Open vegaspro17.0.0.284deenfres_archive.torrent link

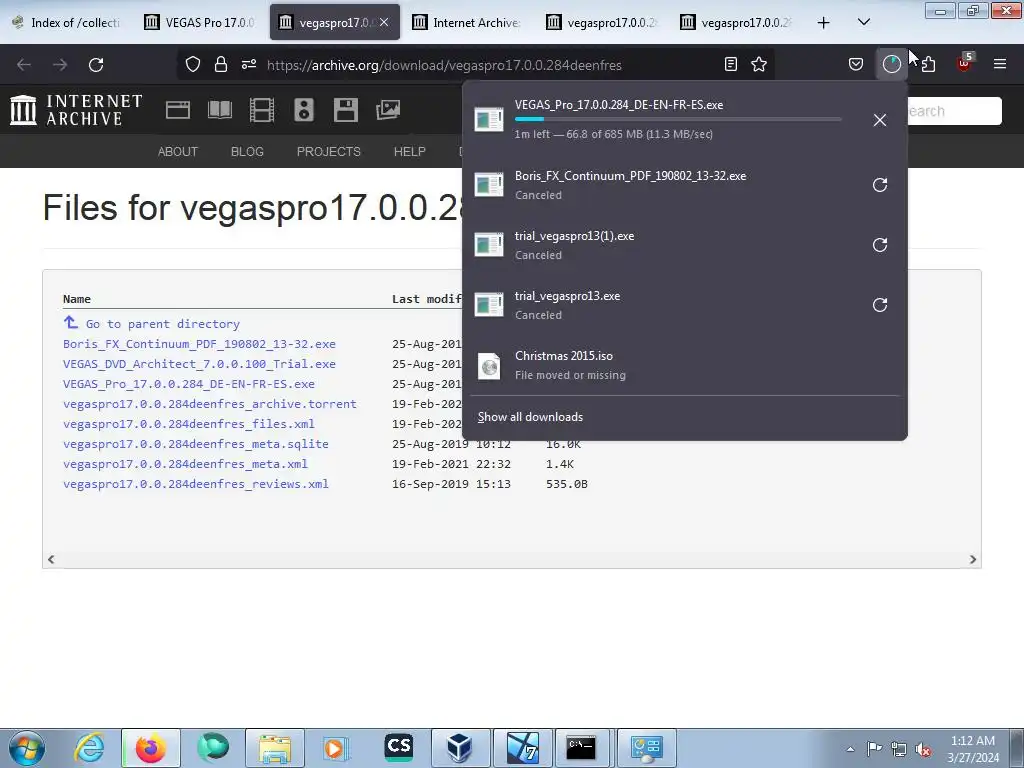point(210,404)
